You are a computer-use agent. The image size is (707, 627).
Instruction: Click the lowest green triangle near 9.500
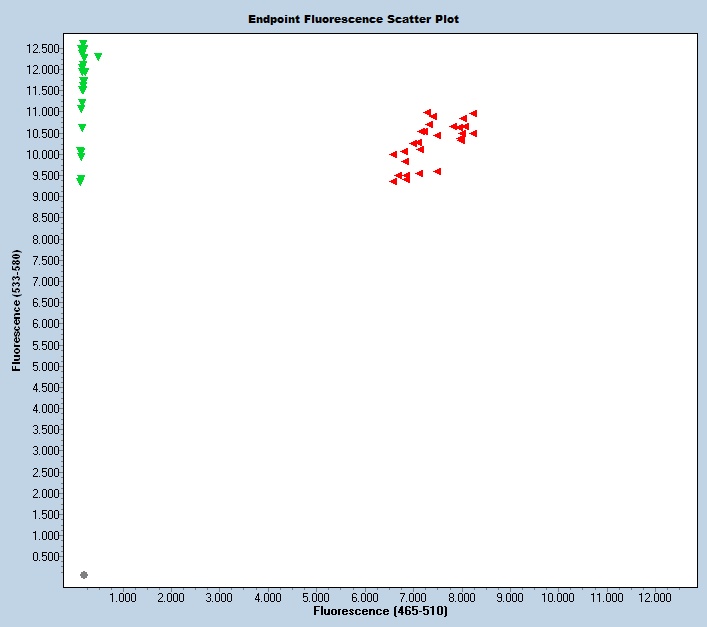(x=80, y=181)
